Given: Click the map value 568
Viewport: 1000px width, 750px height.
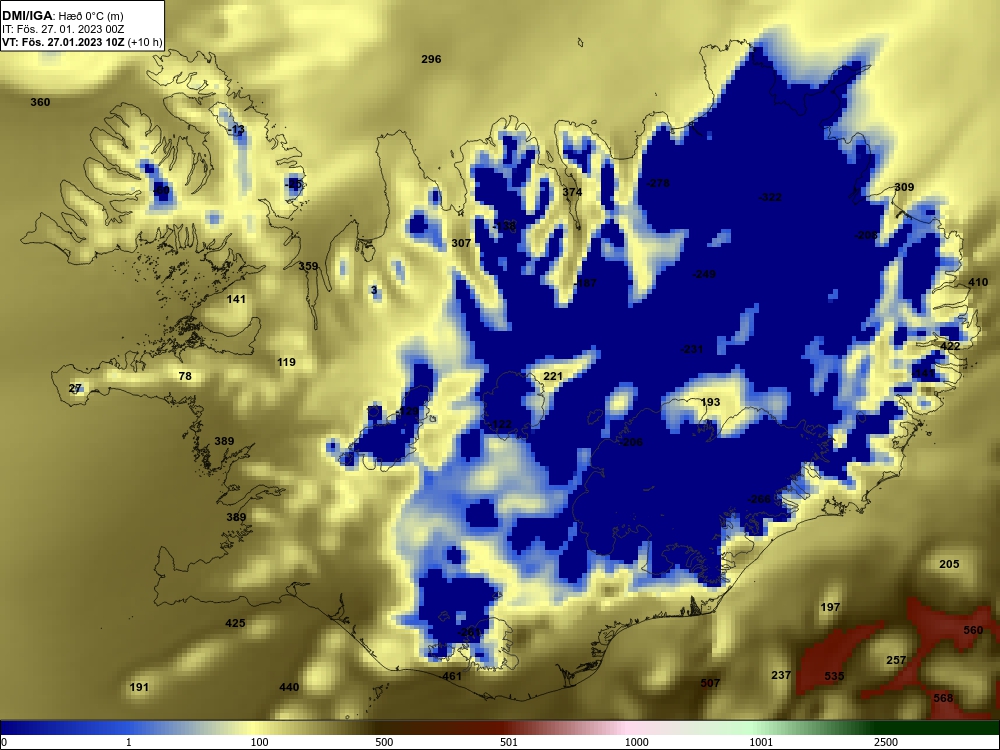Looking at the screenshot, I should tap(943, 698).
